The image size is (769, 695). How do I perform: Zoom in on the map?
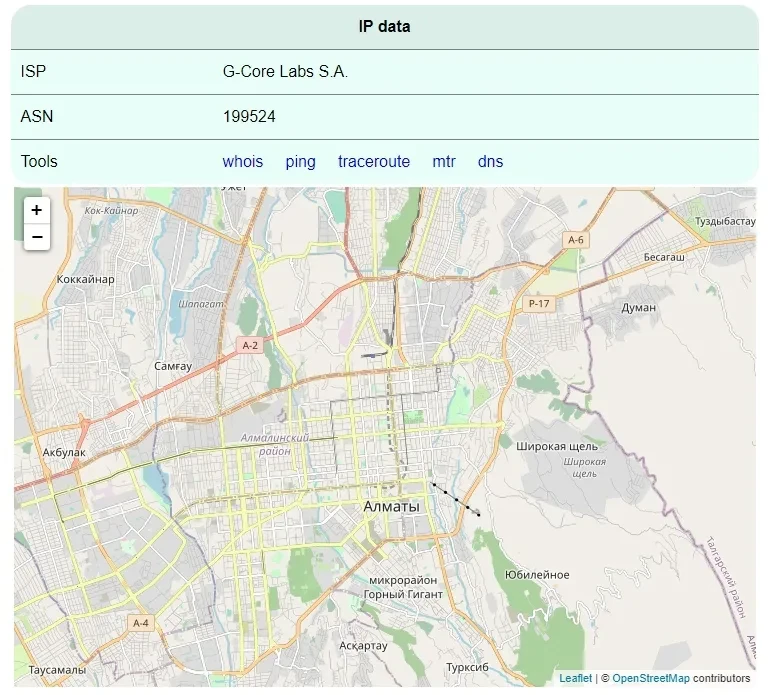[x=37, y=210]
